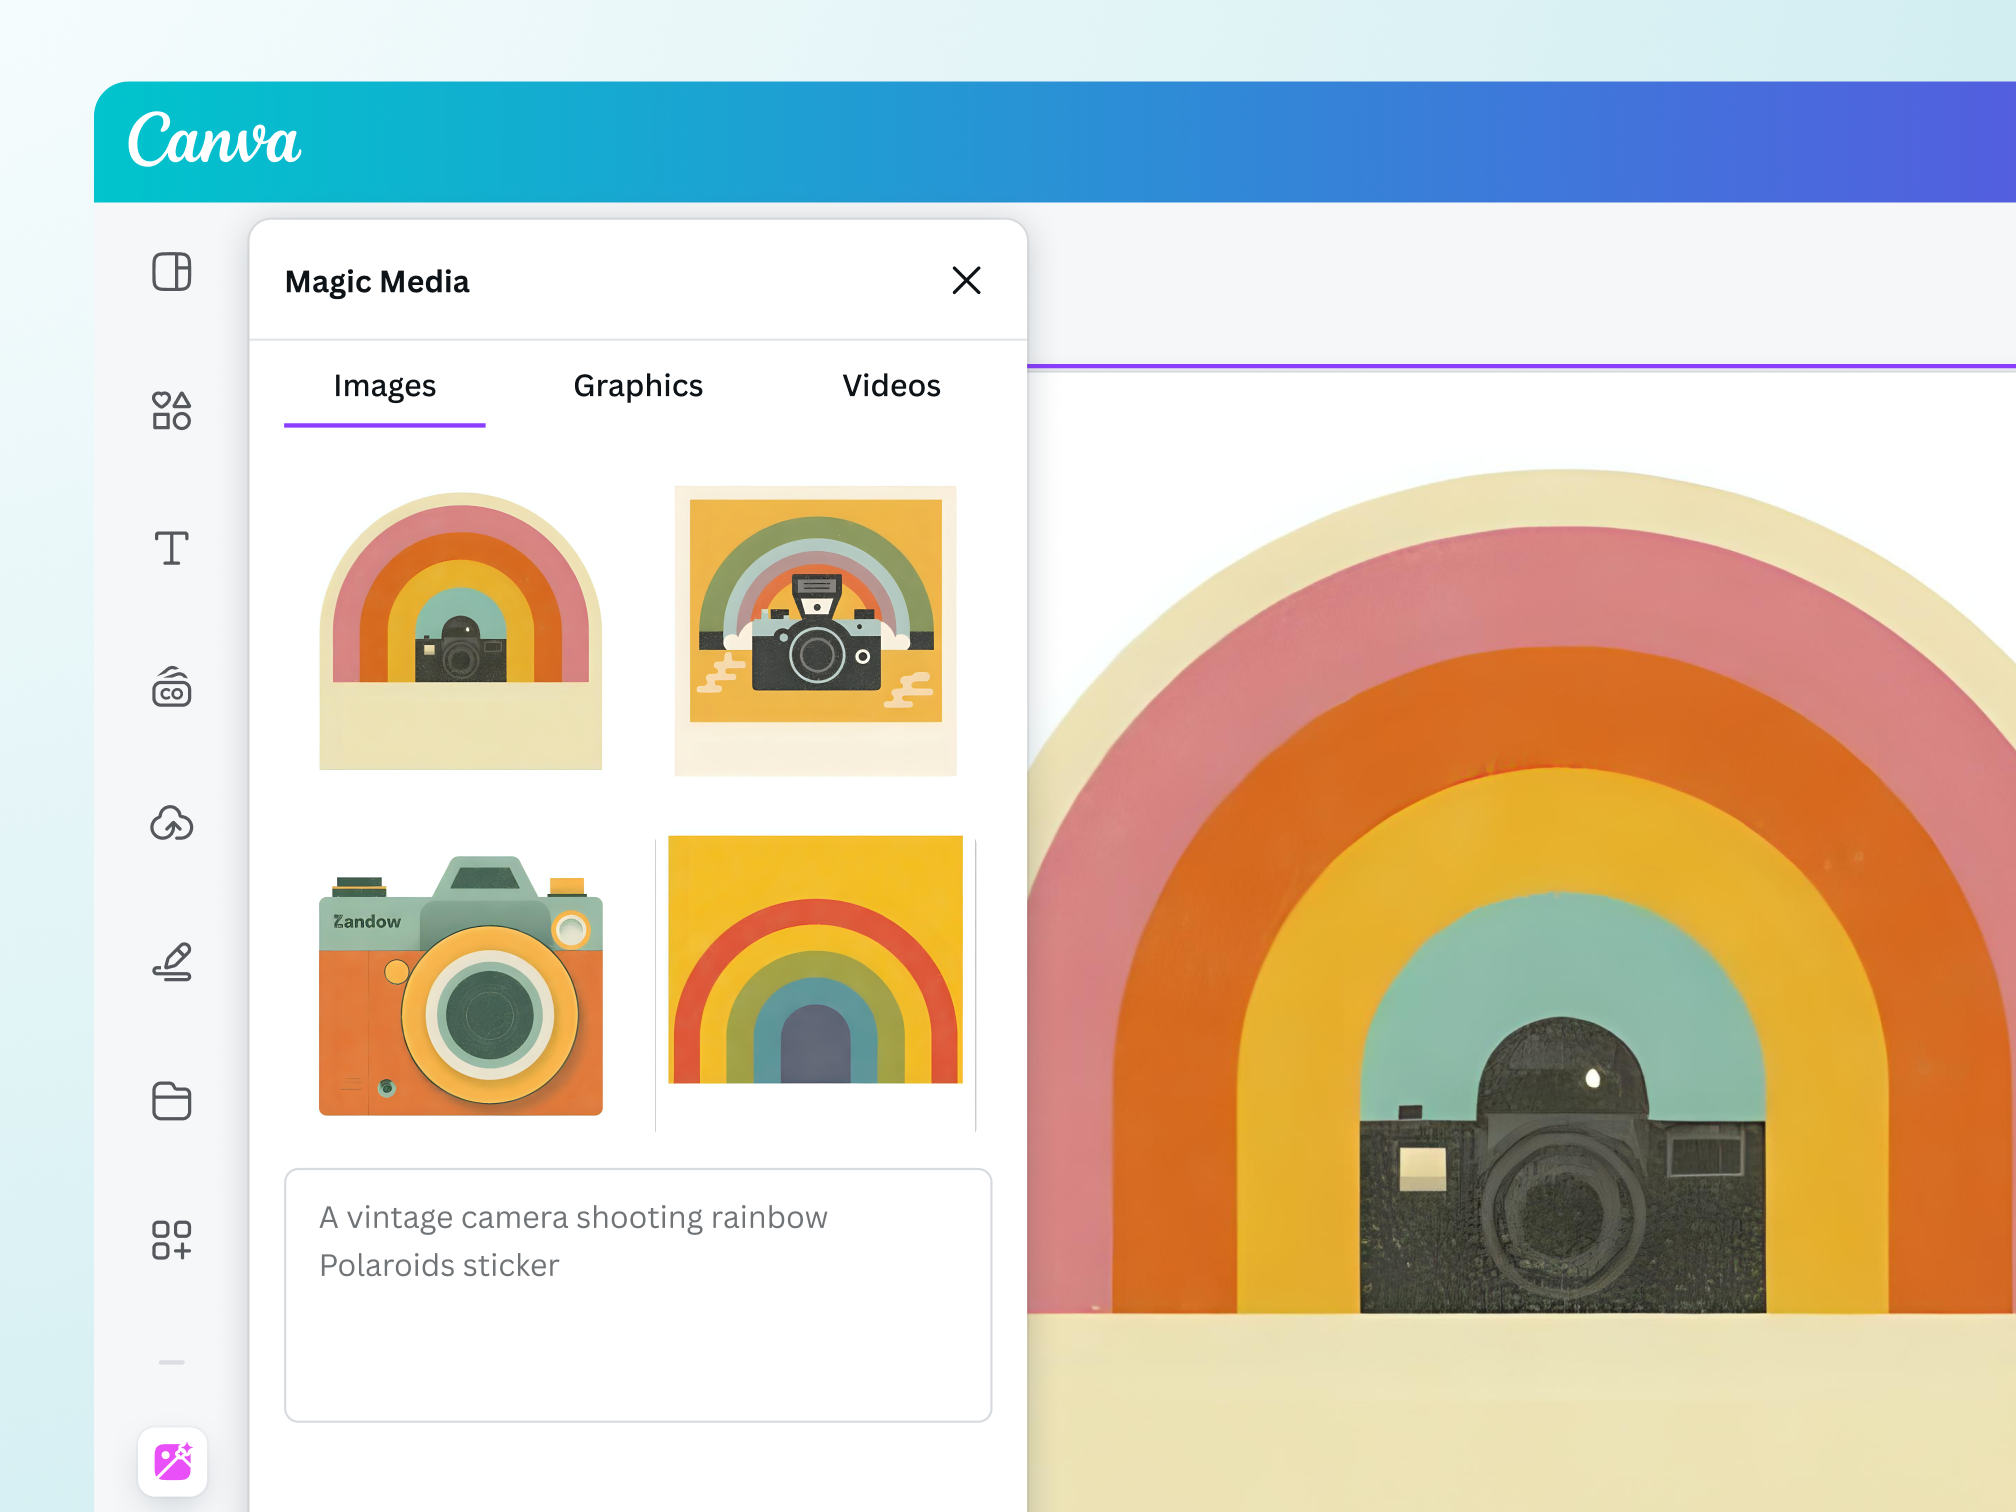Launch the Magic Media app icon
This screenshot has width=2016, height=1512.
point(171,1462)
